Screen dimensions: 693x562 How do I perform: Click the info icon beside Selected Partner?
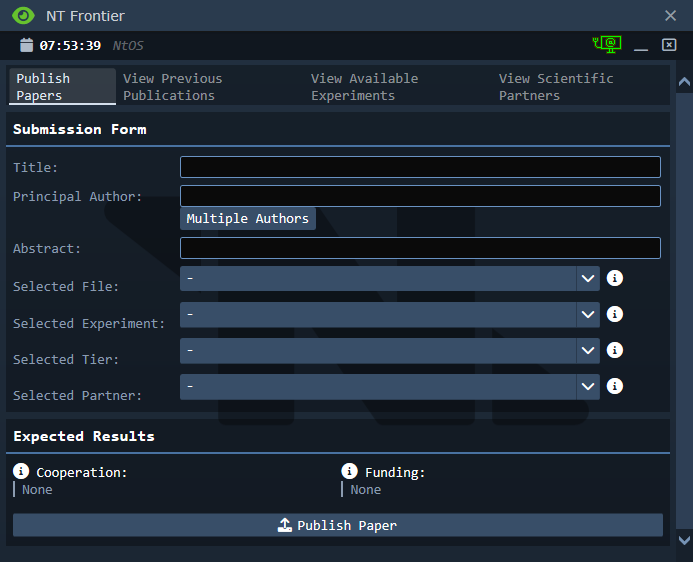coord(615,386)
